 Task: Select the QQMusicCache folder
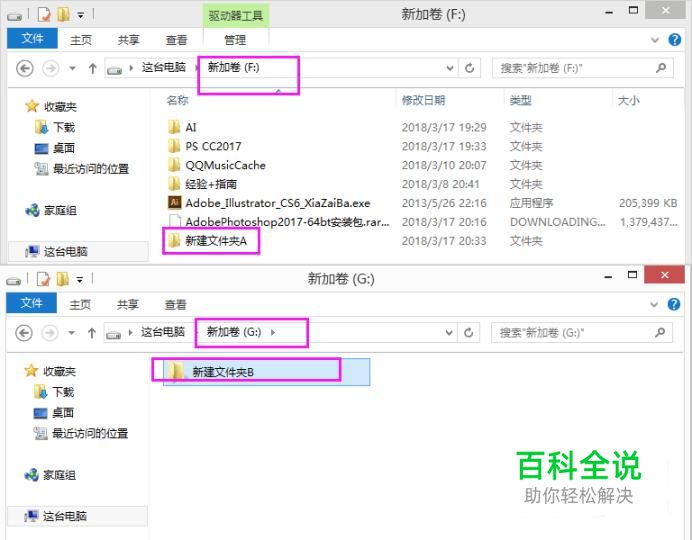click(x=216, y=165)
